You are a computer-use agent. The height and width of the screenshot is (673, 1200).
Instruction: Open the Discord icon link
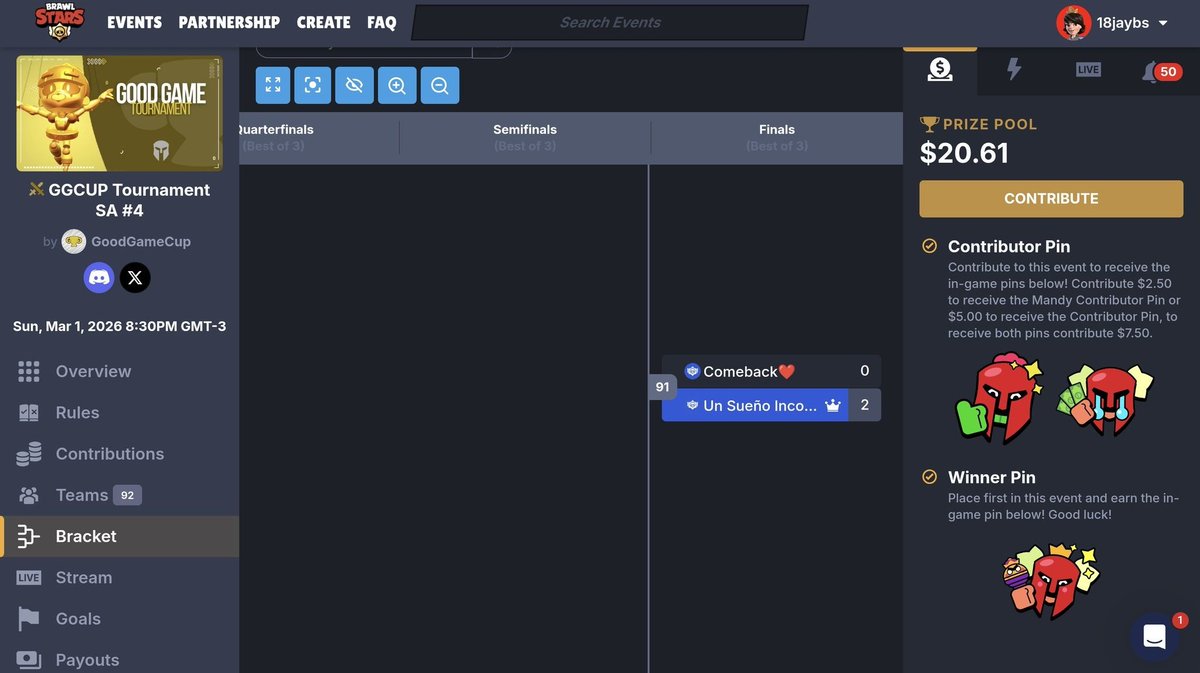pos(99,277)
